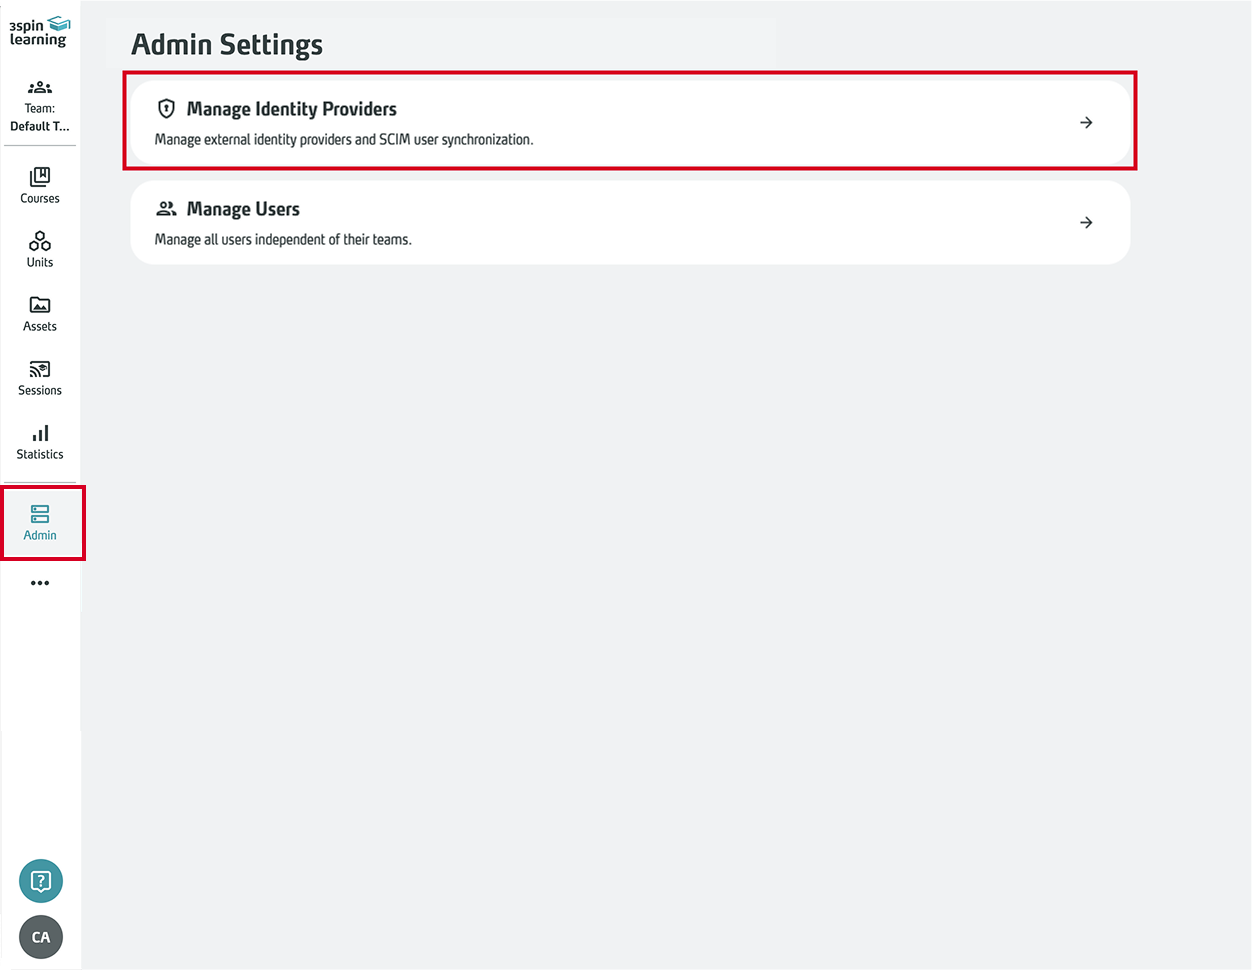The width and height of the screenshot is (1252, 970).
Task: Click the users icon on Manage Users
Action: [x=166, y=209]
